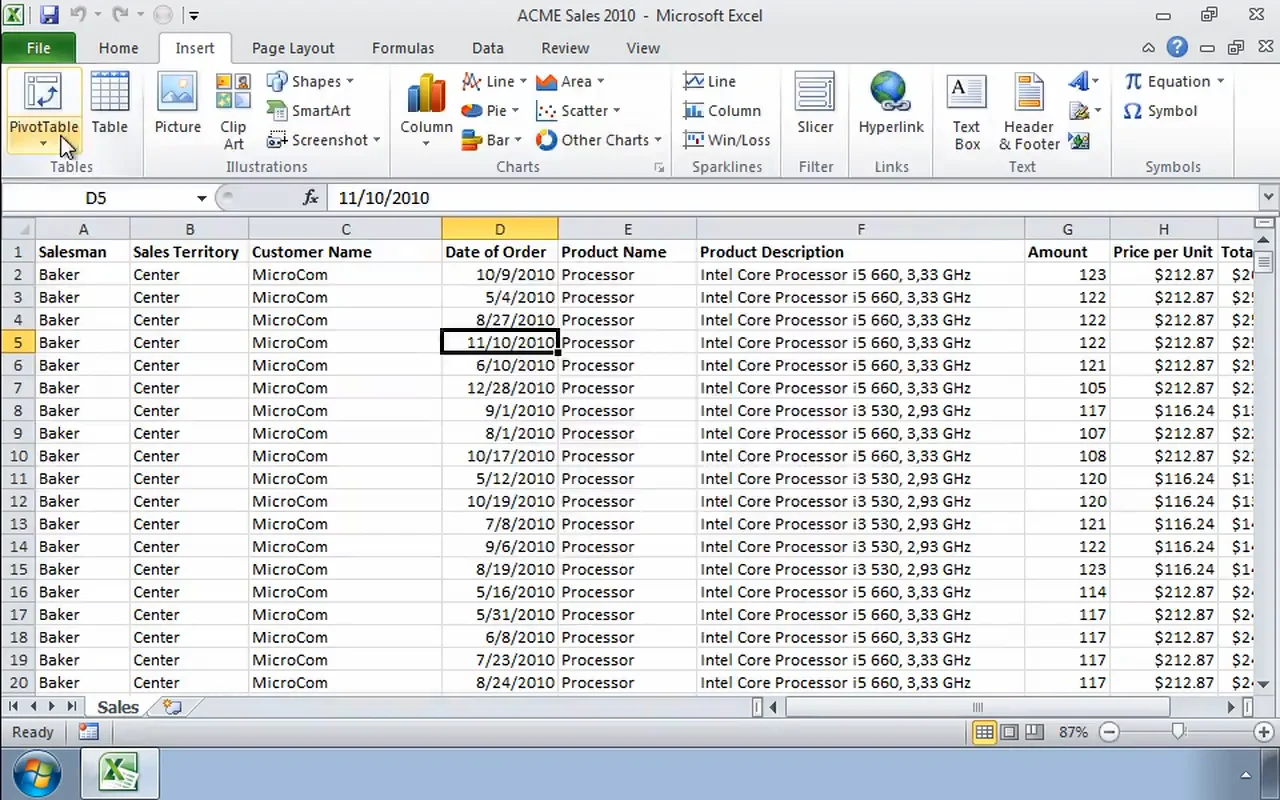Expand the Name Box dropdown arrow
Image resolution: width=1280 pixels, height=800 pixels.
(x=201, y=198)
